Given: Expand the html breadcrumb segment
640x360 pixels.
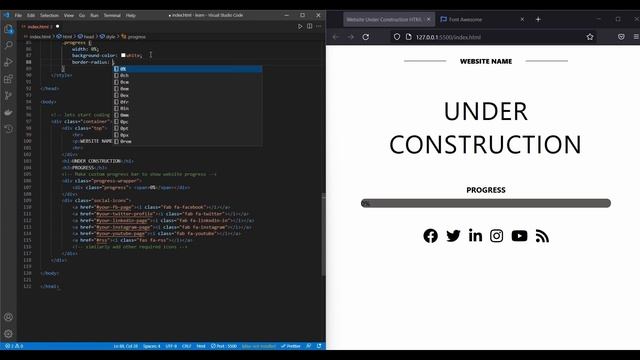Looking at the screenshot, I should coord(64,37).
